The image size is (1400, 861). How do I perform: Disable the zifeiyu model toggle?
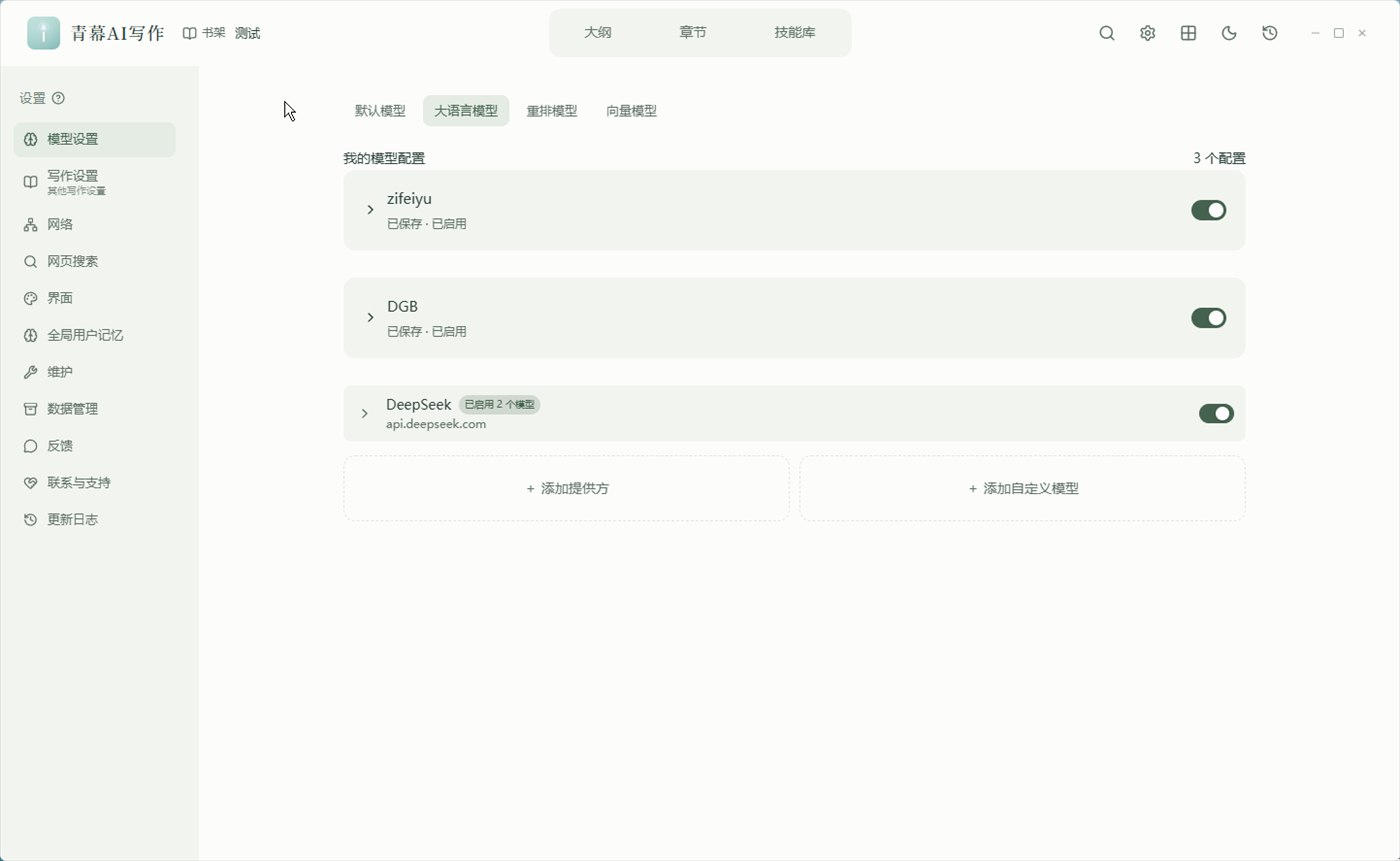tap(1208, 210)
